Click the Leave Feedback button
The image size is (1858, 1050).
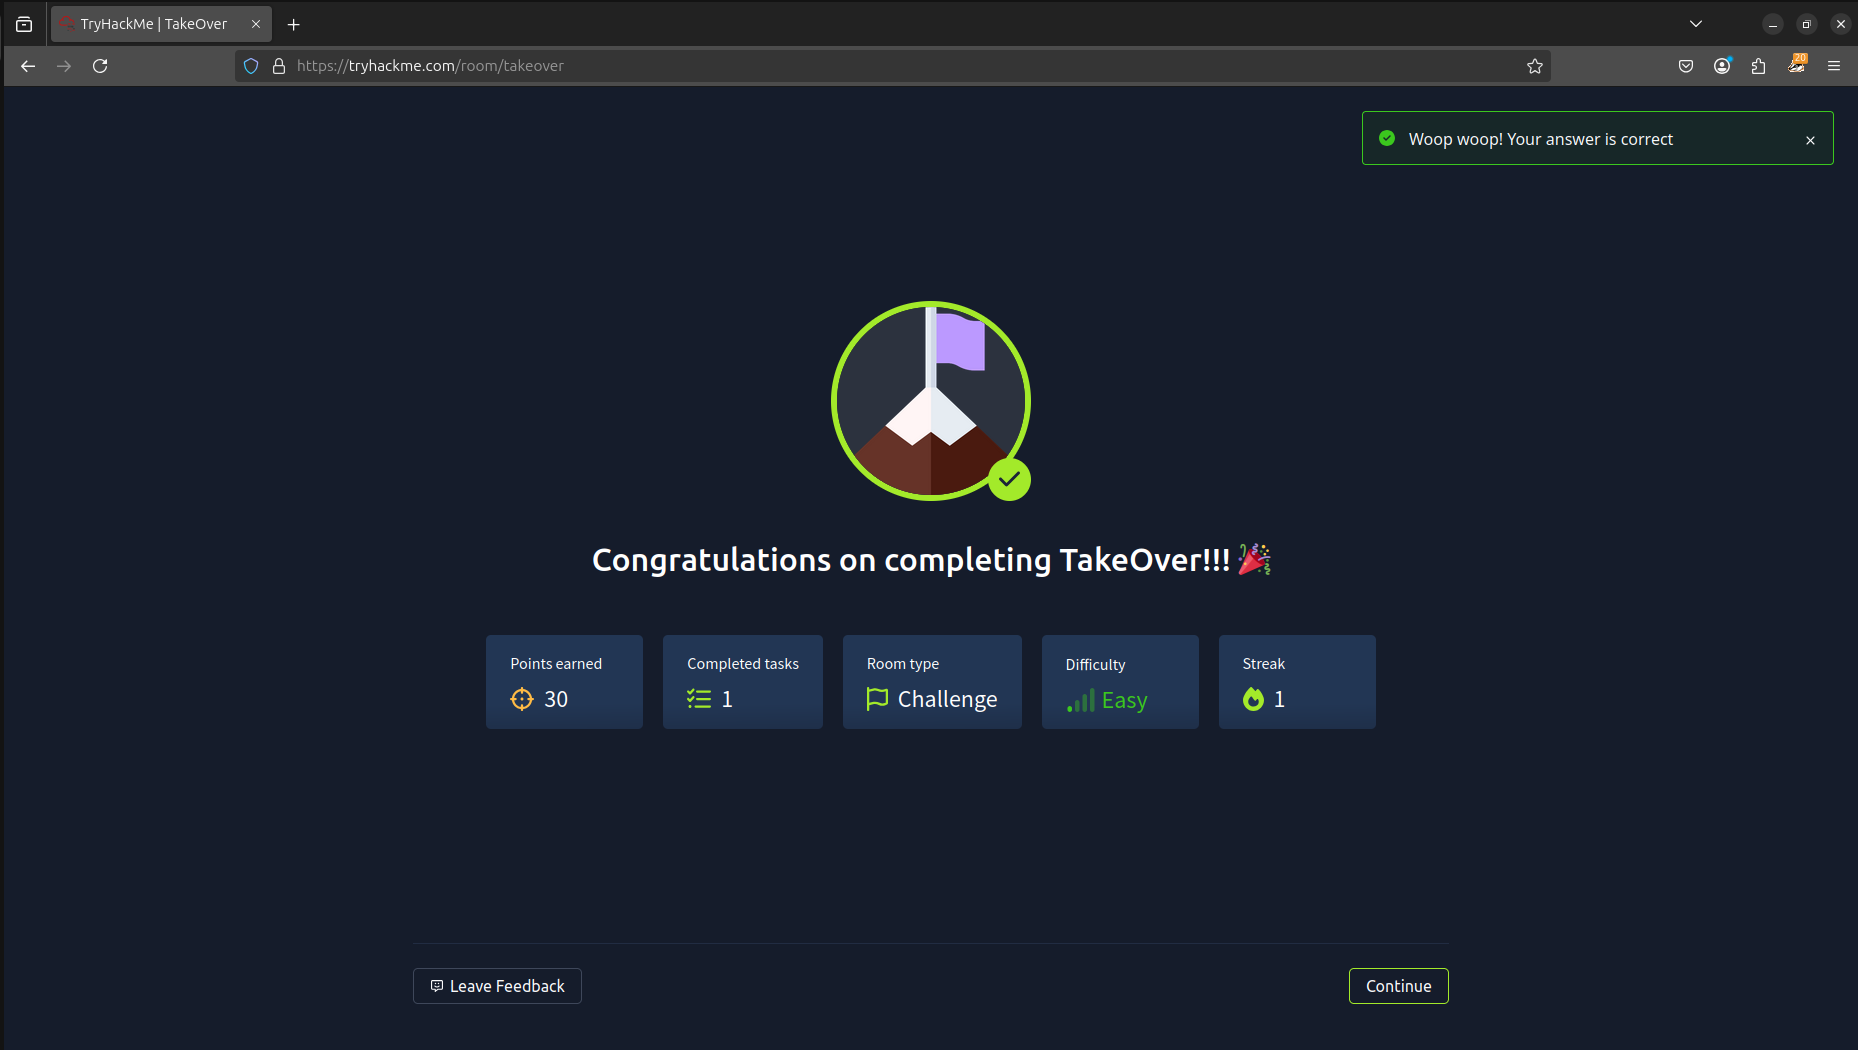point(497,986)
